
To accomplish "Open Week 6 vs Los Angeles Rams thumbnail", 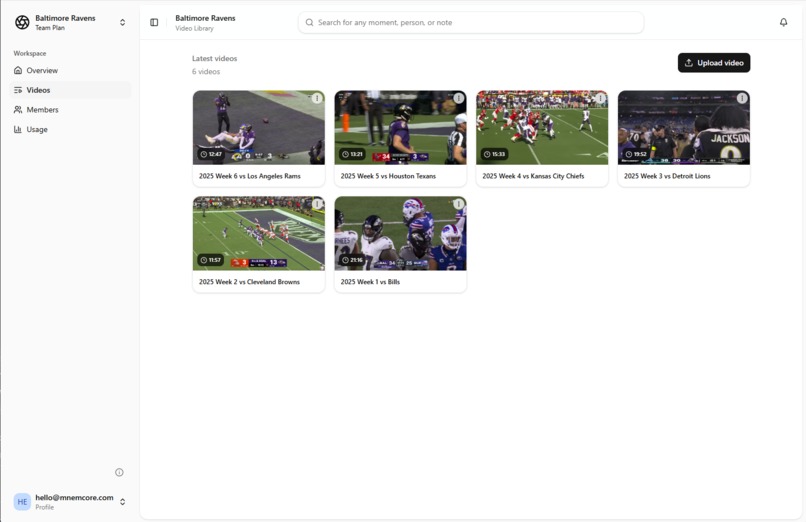I will coord(259,128).
